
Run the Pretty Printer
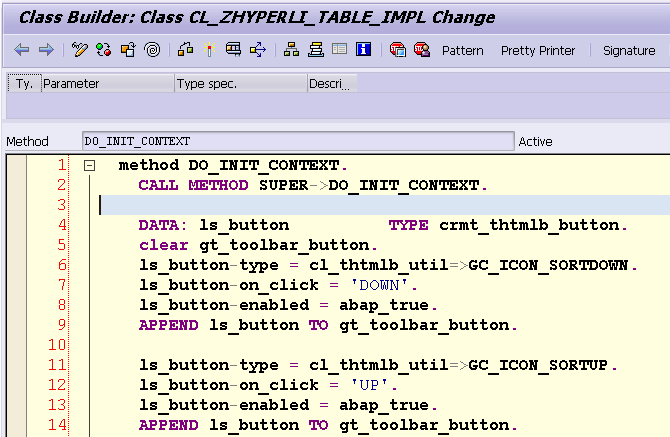click(x=538, y=50)
